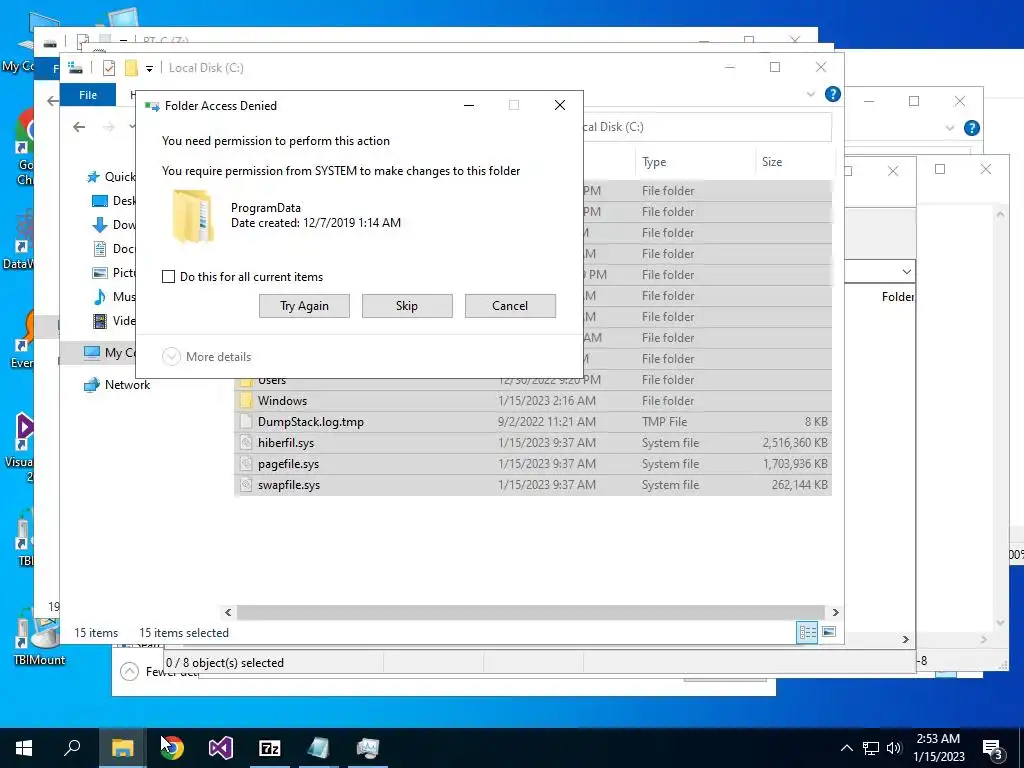This screenshot has height=768, width=1024.
Task: Cancel the Folder Access Denied dialog
Action: [x=510, y=306]
